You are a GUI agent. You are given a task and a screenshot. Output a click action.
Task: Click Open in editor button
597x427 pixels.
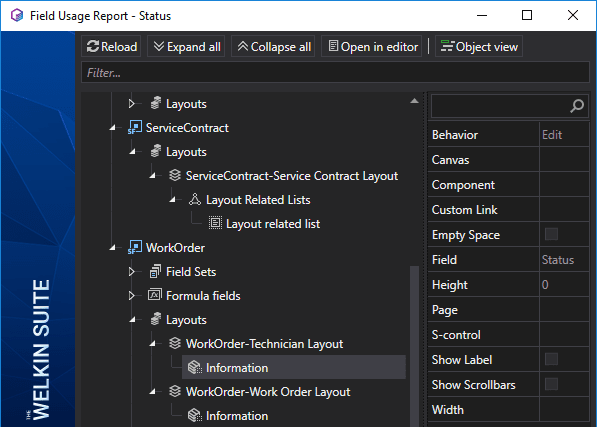[x=372, y=46]
